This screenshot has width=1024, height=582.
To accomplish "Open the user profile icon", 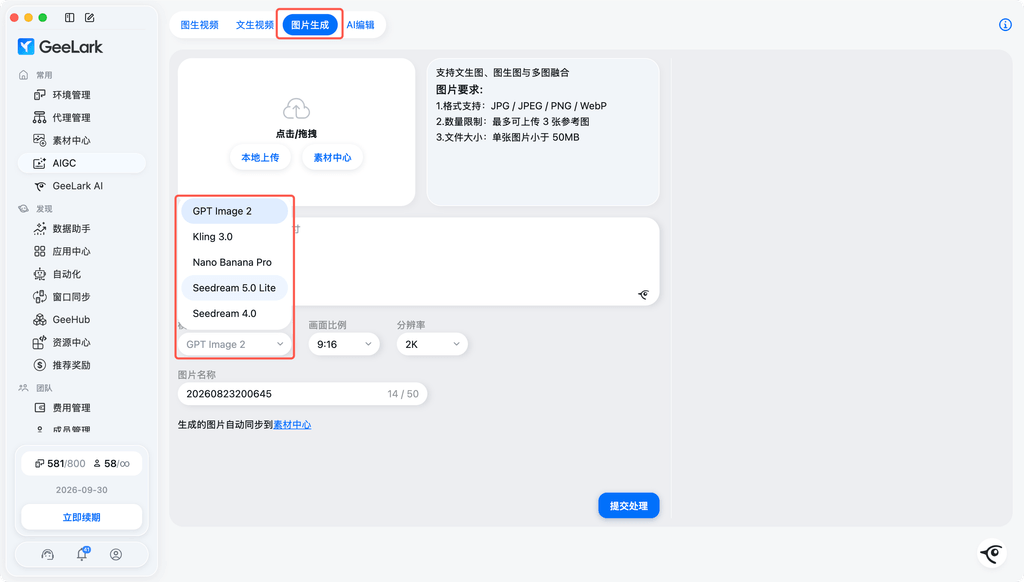I will 116,555.
